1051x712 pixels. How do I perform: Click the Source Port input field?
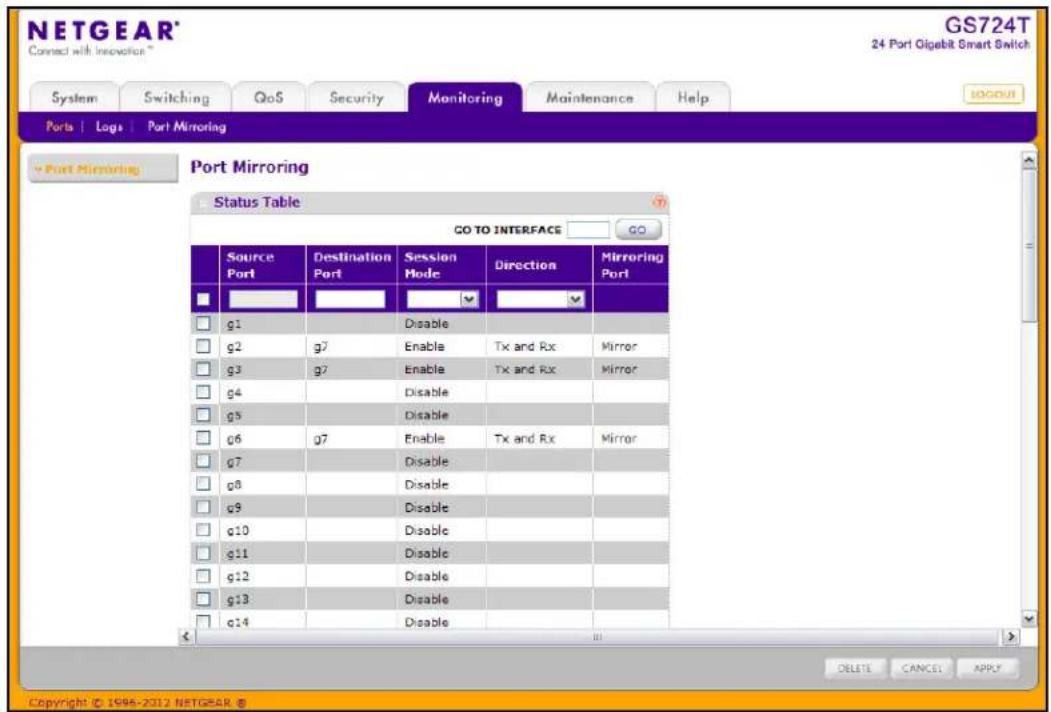click(x=263, y=299)
